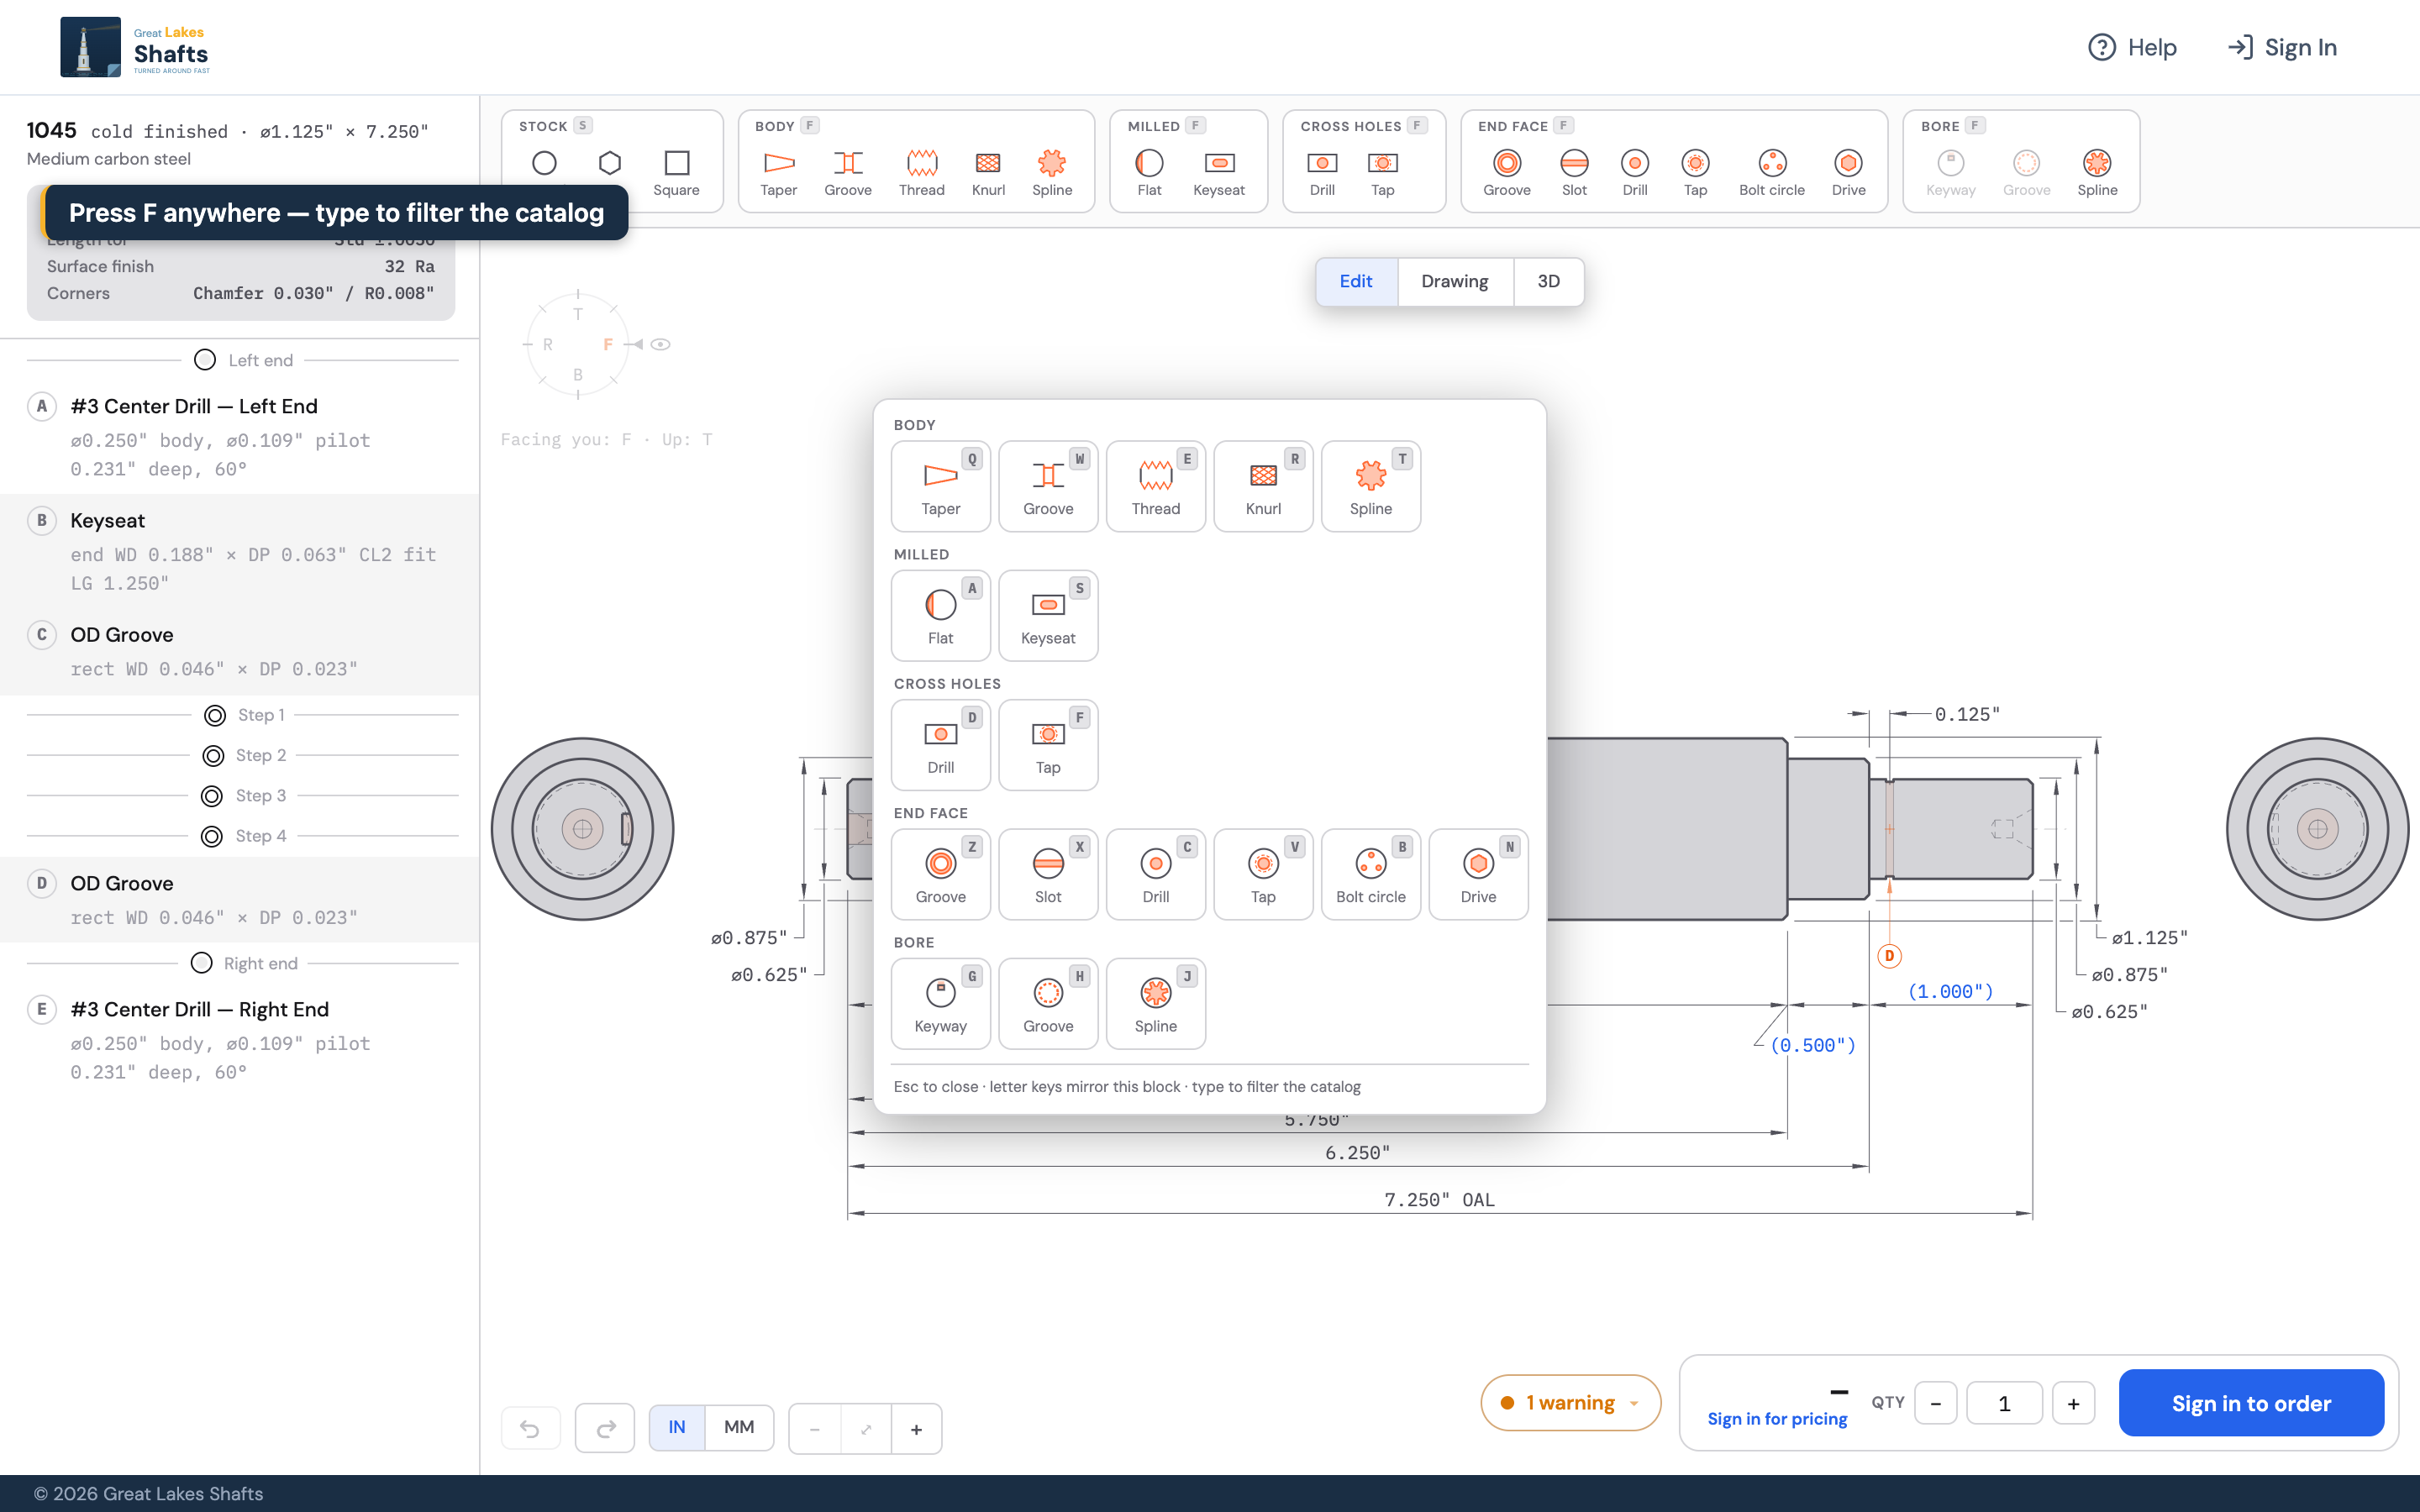Select bore Keyway in the popup
2420x1512 pixels.
coord(940,1004)
